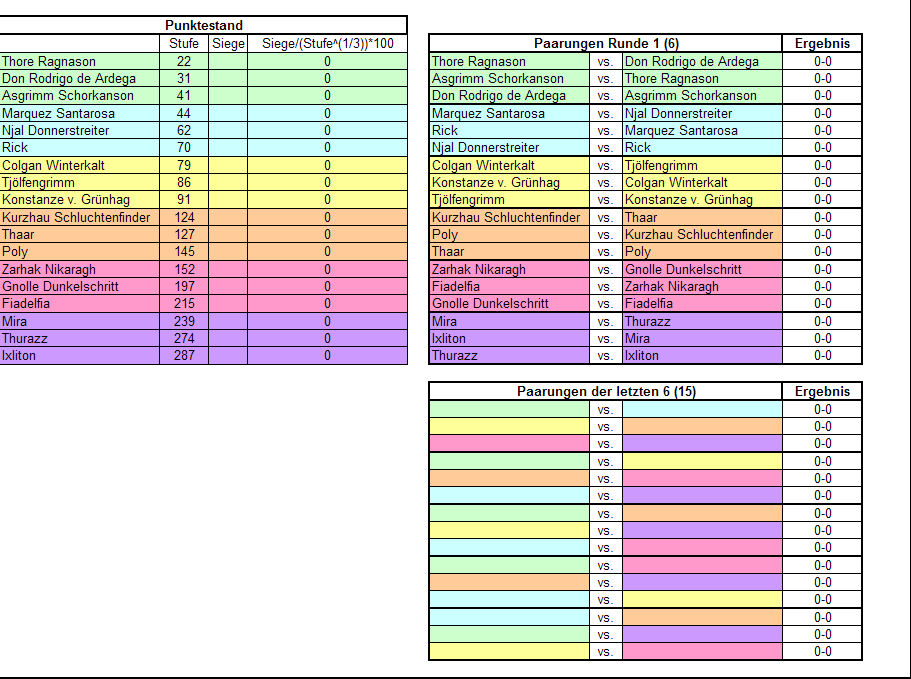Click the Punktestand table title cell
Image resolution: width=911 pixels, height=679 pixels.
pyautogui.click(x=204, y=25)
